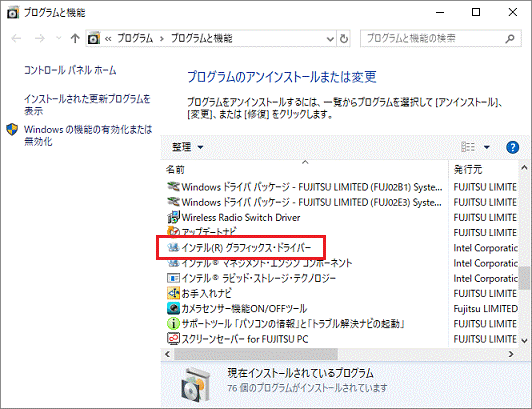Click スクリーンセーバー for FUJITSU PC icon
Viewport: 532px width, 409px height.
173,339
